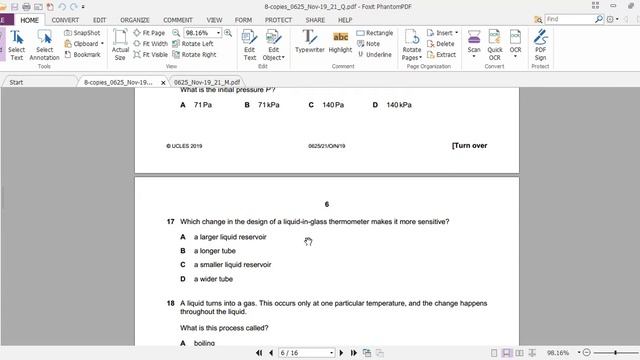Screen dimensions: 640x360
Task: Open the HELP ribbon tab
Action: point(345,20)
